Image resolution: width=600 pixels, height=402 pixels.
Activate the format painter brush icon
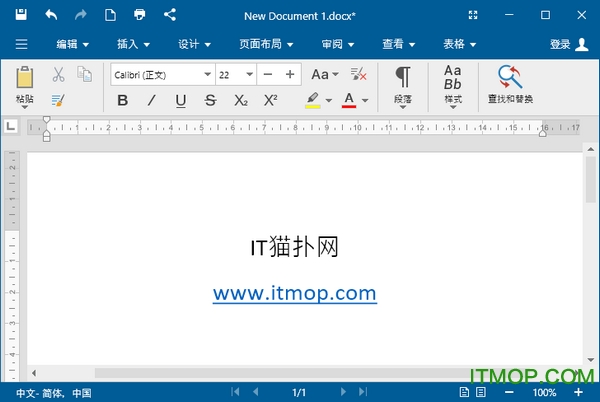pyautogui.click(x=58, y=100)
